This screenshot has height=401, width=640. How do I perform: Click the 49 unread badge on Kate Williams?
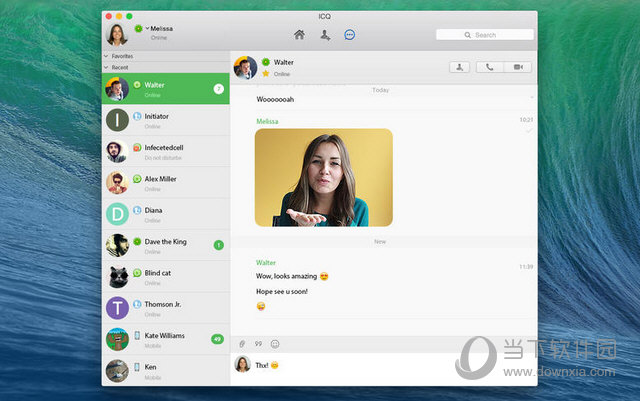click(218, 339)
